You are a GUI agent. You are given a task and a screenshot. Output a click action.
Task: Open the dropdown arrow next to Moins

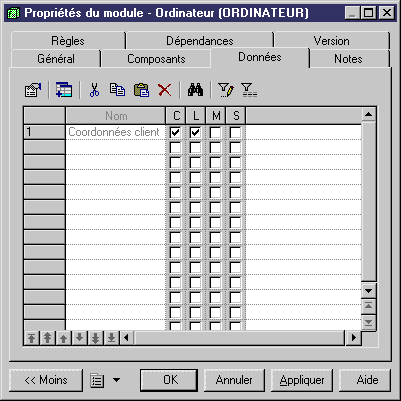(x=116, y=380)
